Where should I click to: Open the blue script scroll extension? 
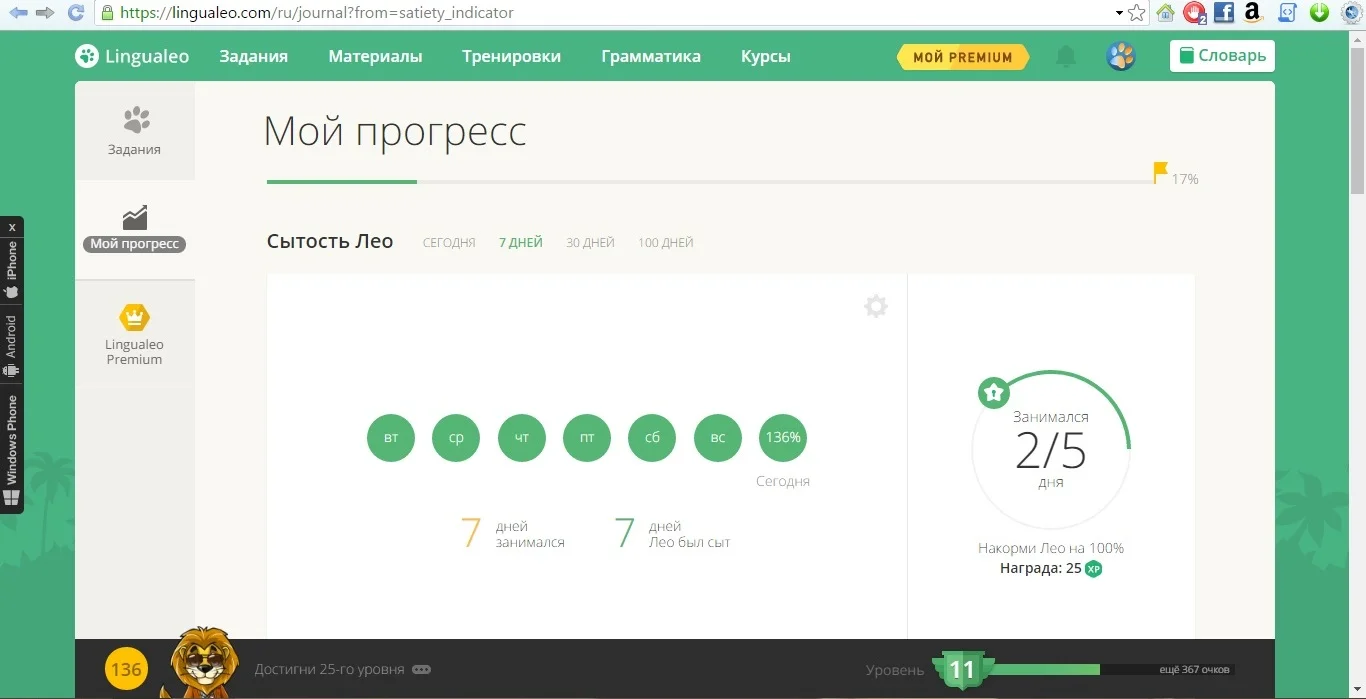pyautogui.click(x=1288, y=13)
